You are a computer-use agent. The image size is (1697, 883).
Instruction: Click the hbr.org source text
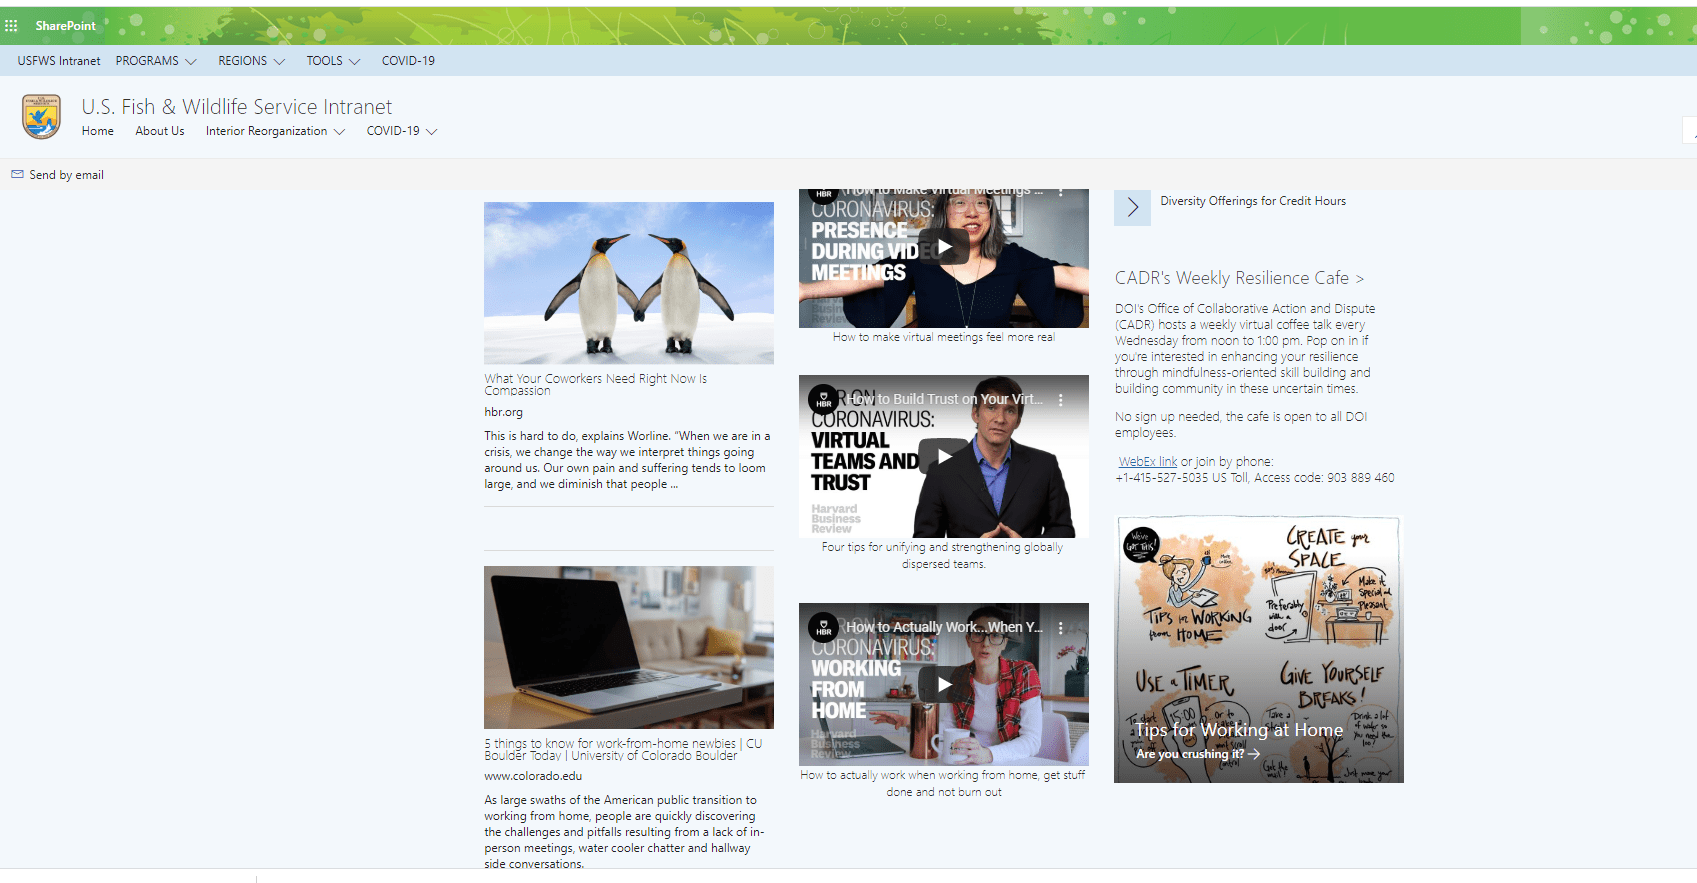point(504,412)
